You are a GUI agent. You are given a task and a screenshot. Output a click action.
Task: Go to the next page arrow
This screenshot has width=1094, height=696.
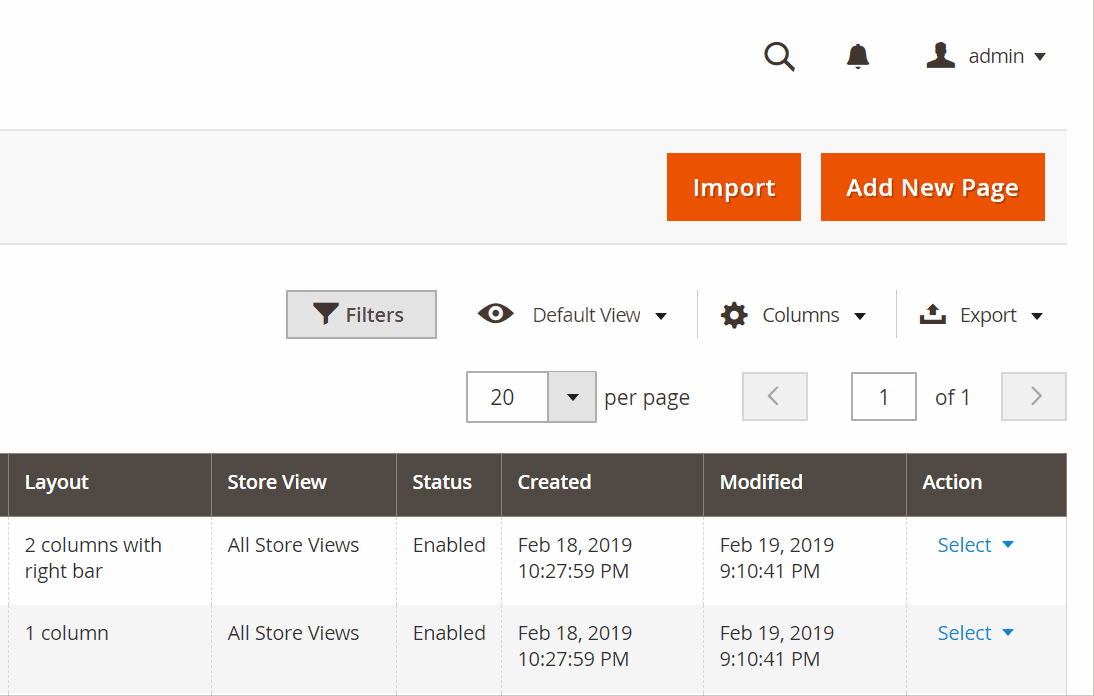click(x=1034, y=396)
